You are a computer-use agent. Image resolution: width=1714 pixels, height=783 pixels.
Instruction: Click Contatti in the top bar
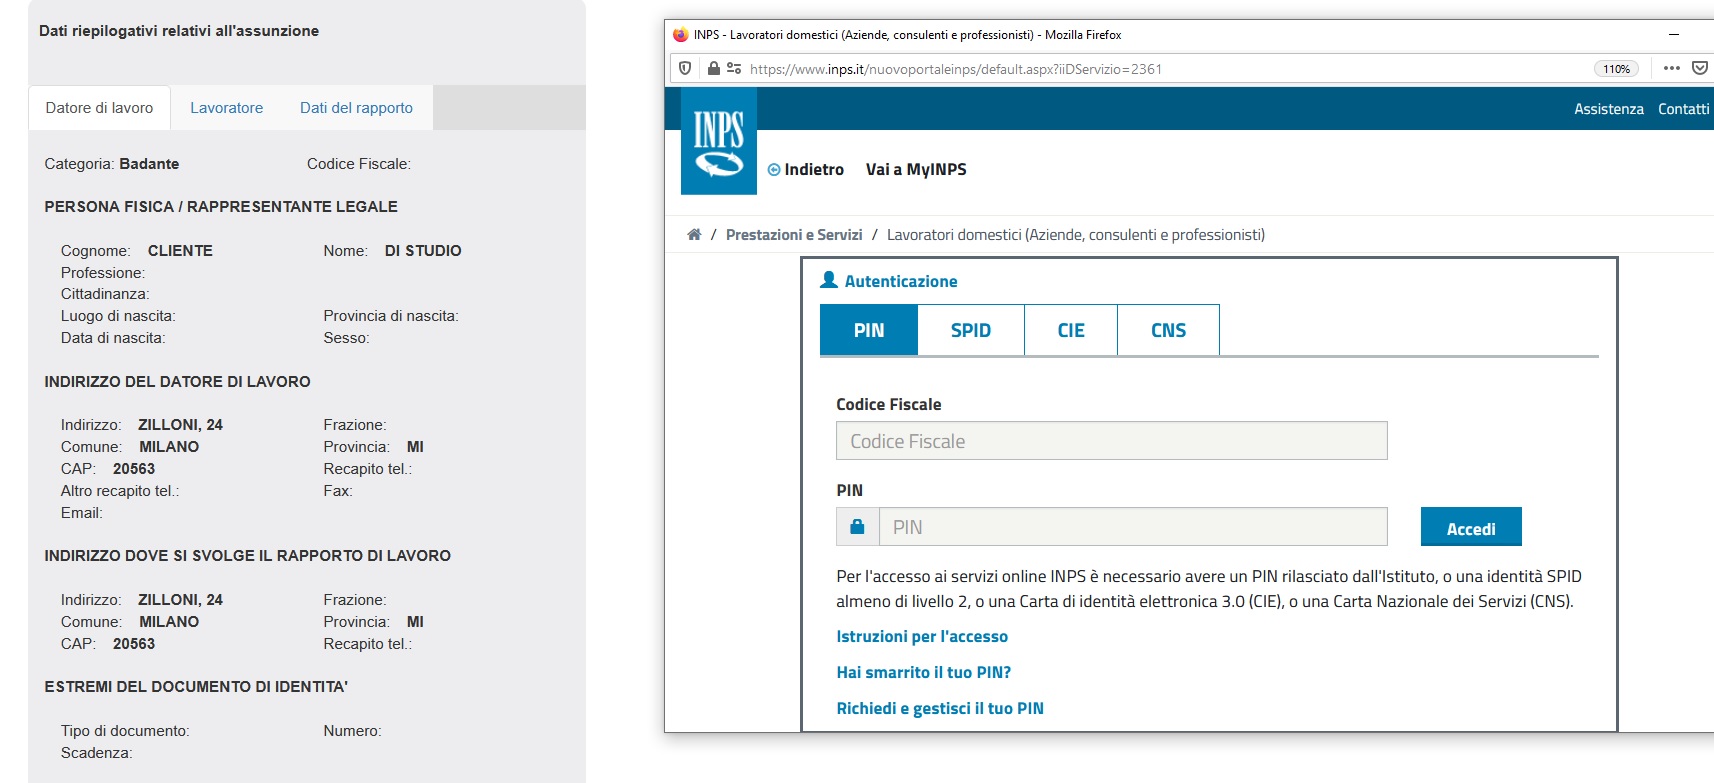pyautogui.click(x=1684, y=108)
